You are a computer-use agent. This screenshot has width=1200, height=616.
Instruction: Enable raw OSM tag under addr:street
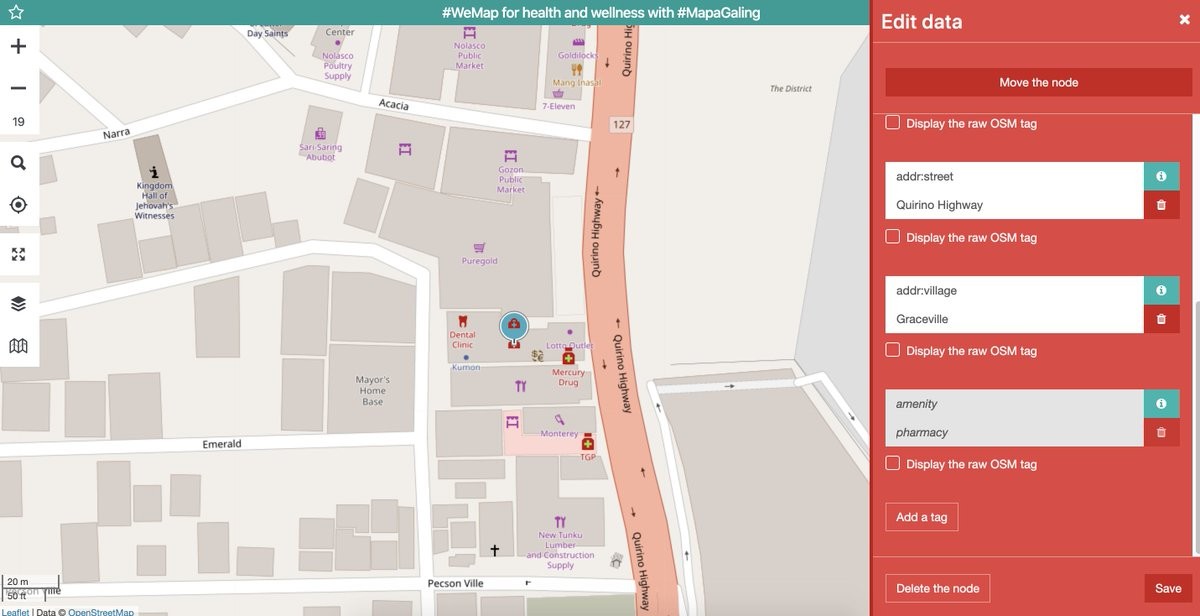[x=893, y=237]
